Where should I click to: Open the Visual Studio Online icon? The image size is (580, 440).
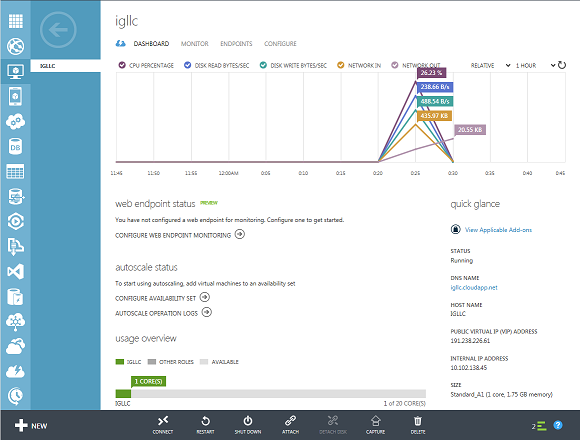click(x=16, y=271)
